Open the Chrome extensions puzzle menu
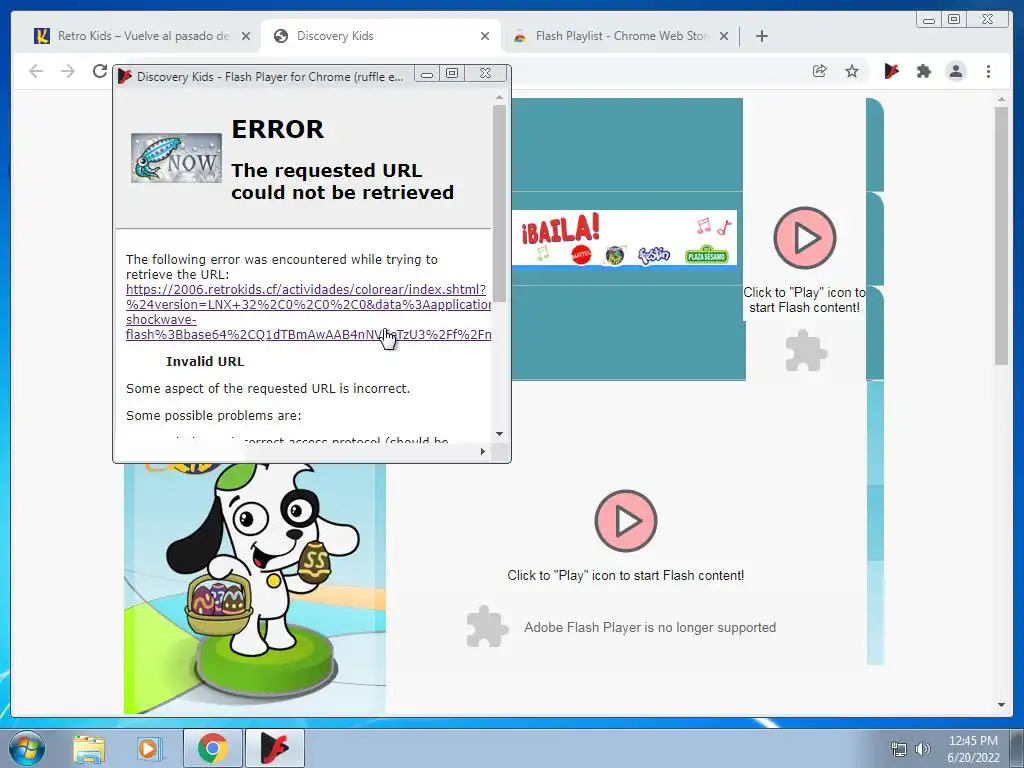The height and width of the screenshot is (768, 1024). pos(923,71)
